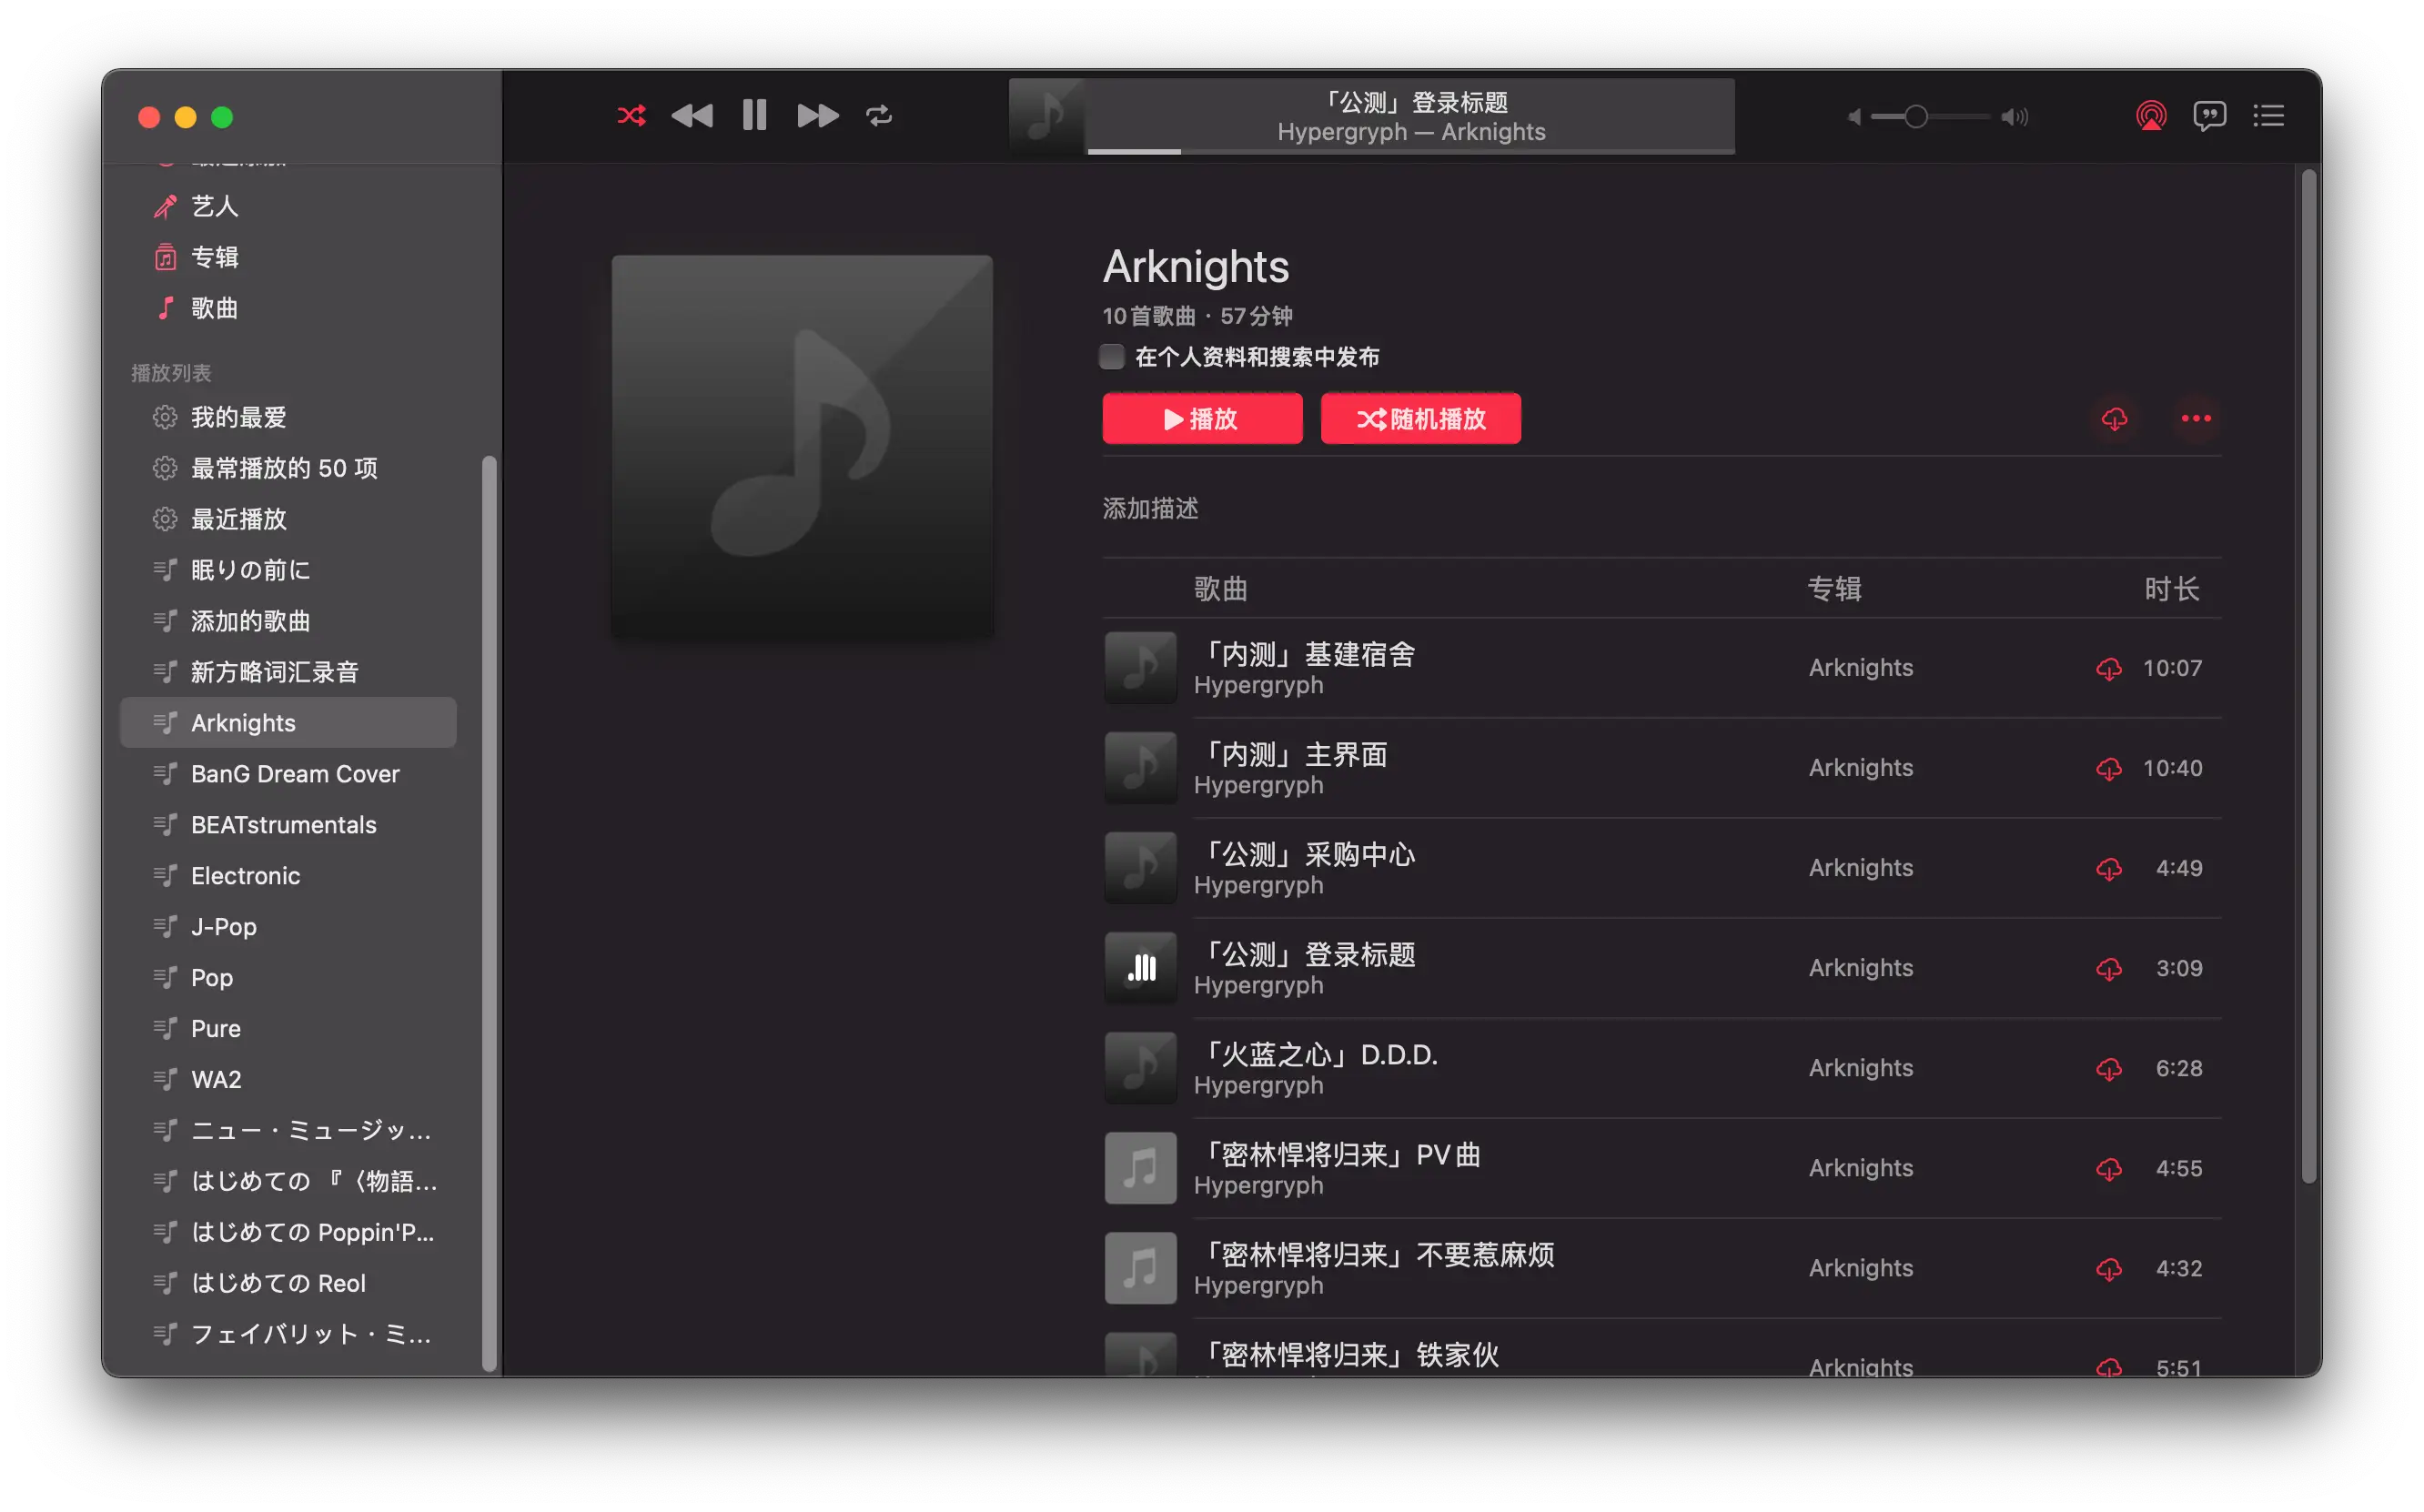Download 「公测」登录标题 from cloud

click(x=2108, y=968)
